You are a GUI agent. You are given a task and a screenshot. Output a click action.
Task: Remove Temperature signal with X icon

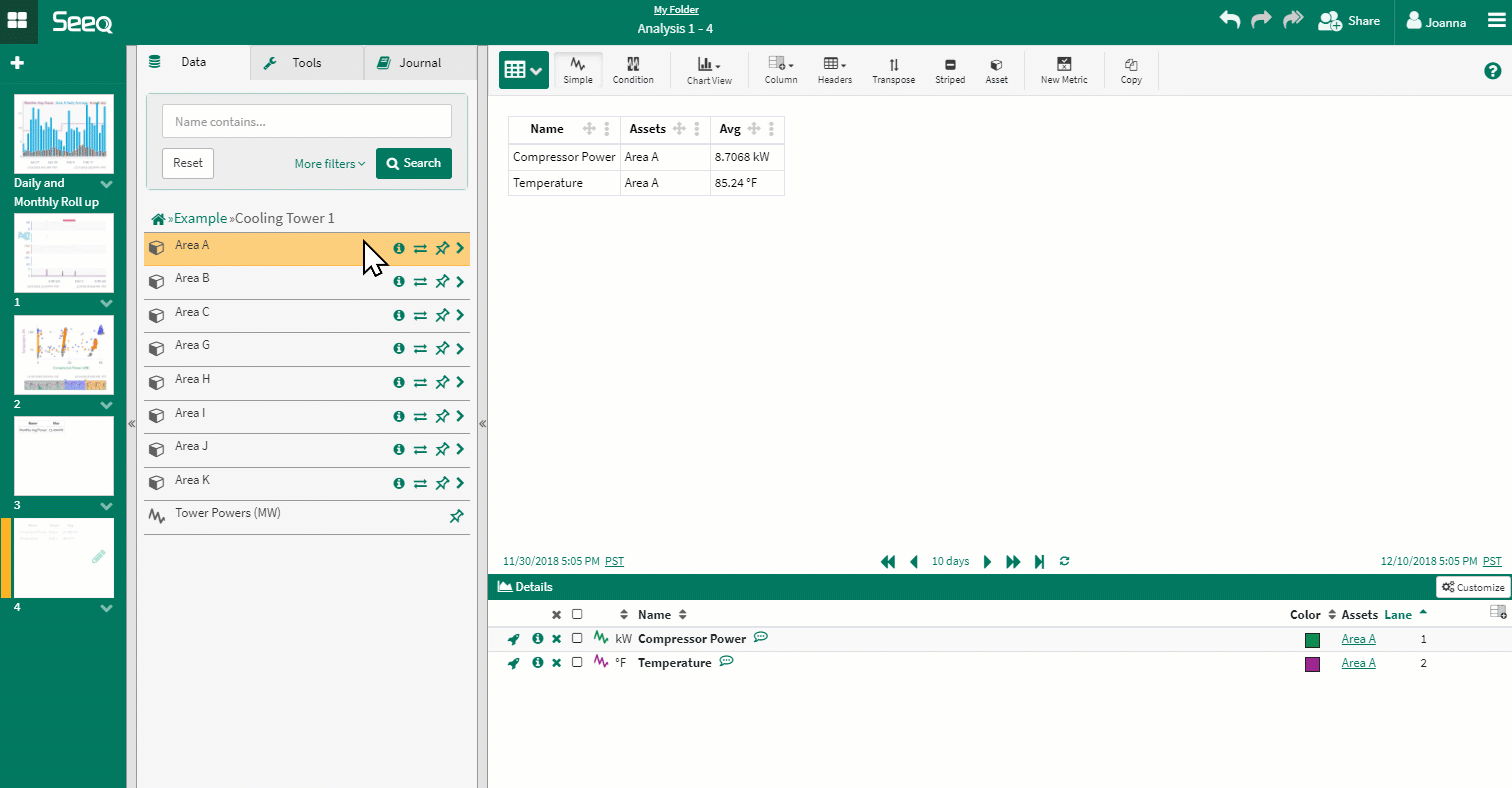click(x=556, y=663)
